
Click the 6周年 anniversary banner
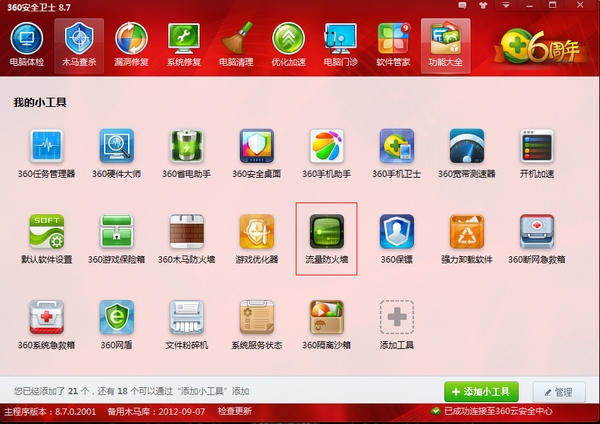(x=540, y=46)
